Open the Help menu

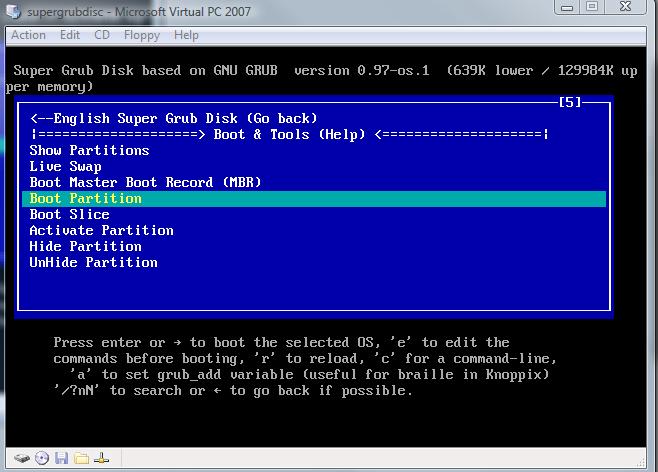(x=186, y=35)
